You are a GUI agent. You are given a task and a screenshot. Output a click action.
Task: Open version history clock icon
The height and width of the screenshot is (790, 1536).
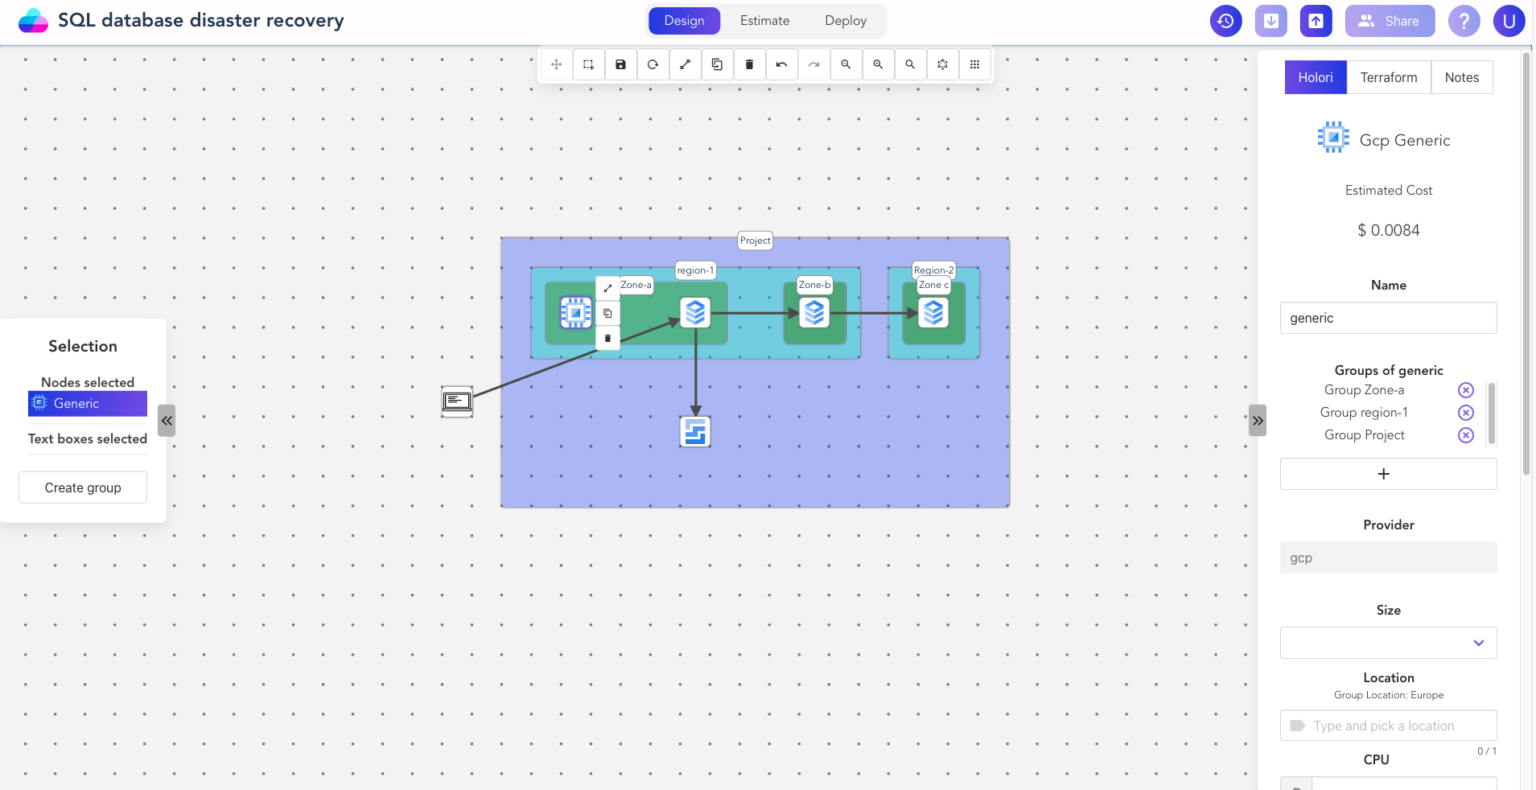coord(1226,21)
